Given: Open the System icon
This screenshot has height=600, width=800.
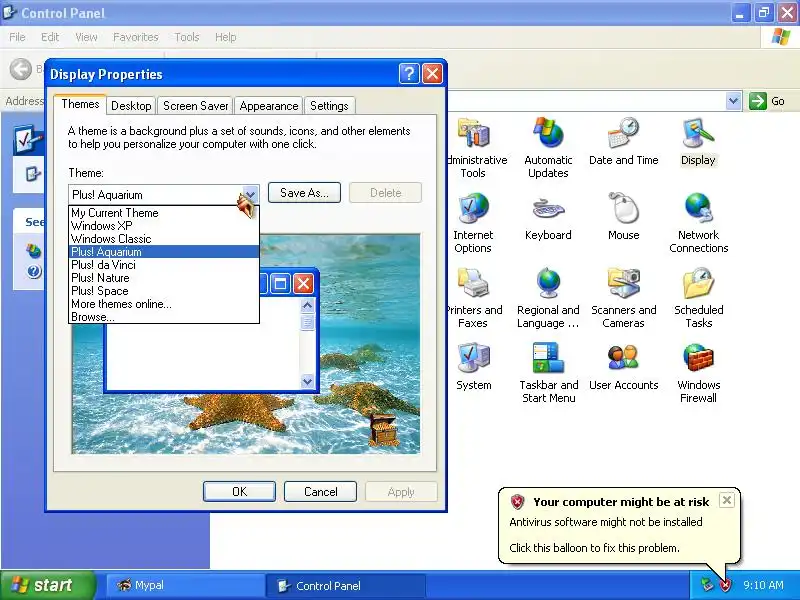Looking at the screenshot, I should (474, 358).
